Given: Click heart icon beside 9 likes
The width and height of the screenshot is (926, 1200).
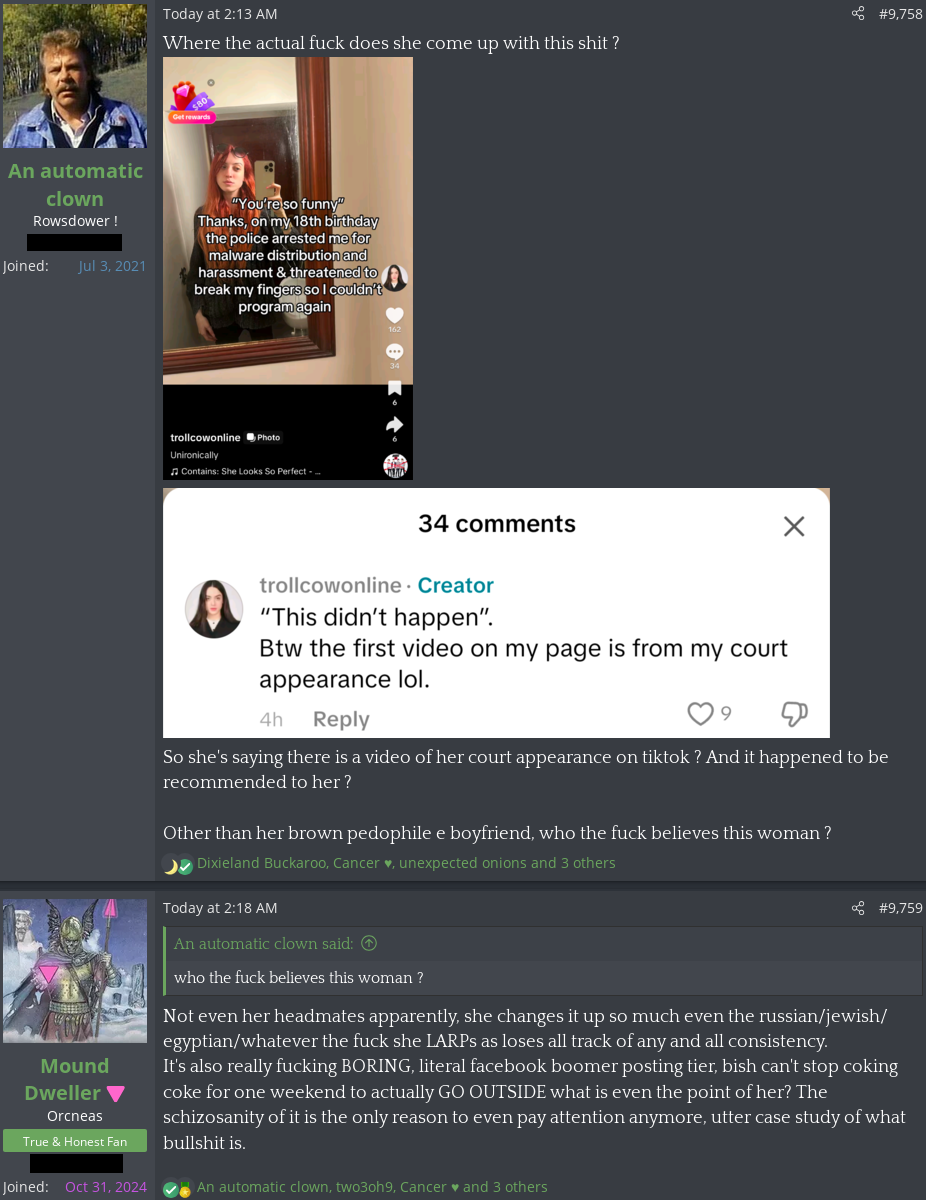Looking at the screenshot, I should tap(700, 713).
